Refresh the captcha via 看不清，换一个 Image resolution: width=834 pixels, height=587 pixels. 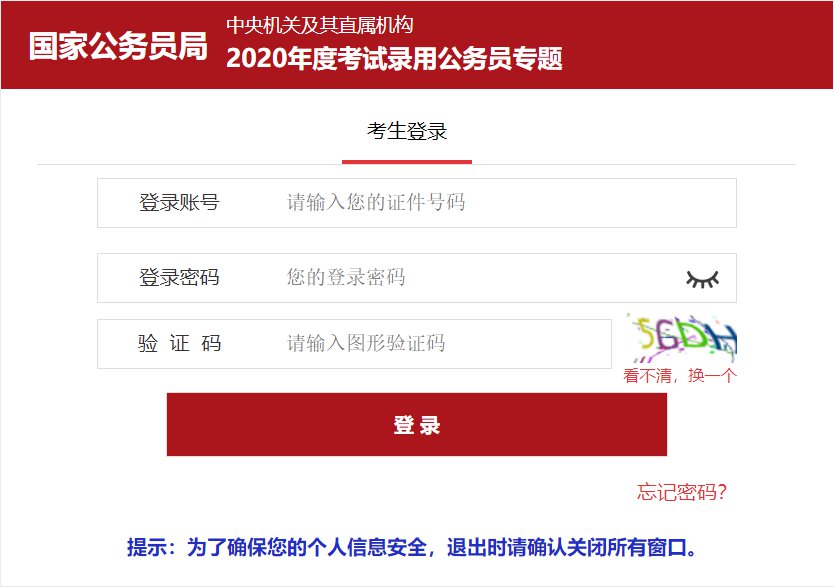pyautogui.click(x=680, y=375)
